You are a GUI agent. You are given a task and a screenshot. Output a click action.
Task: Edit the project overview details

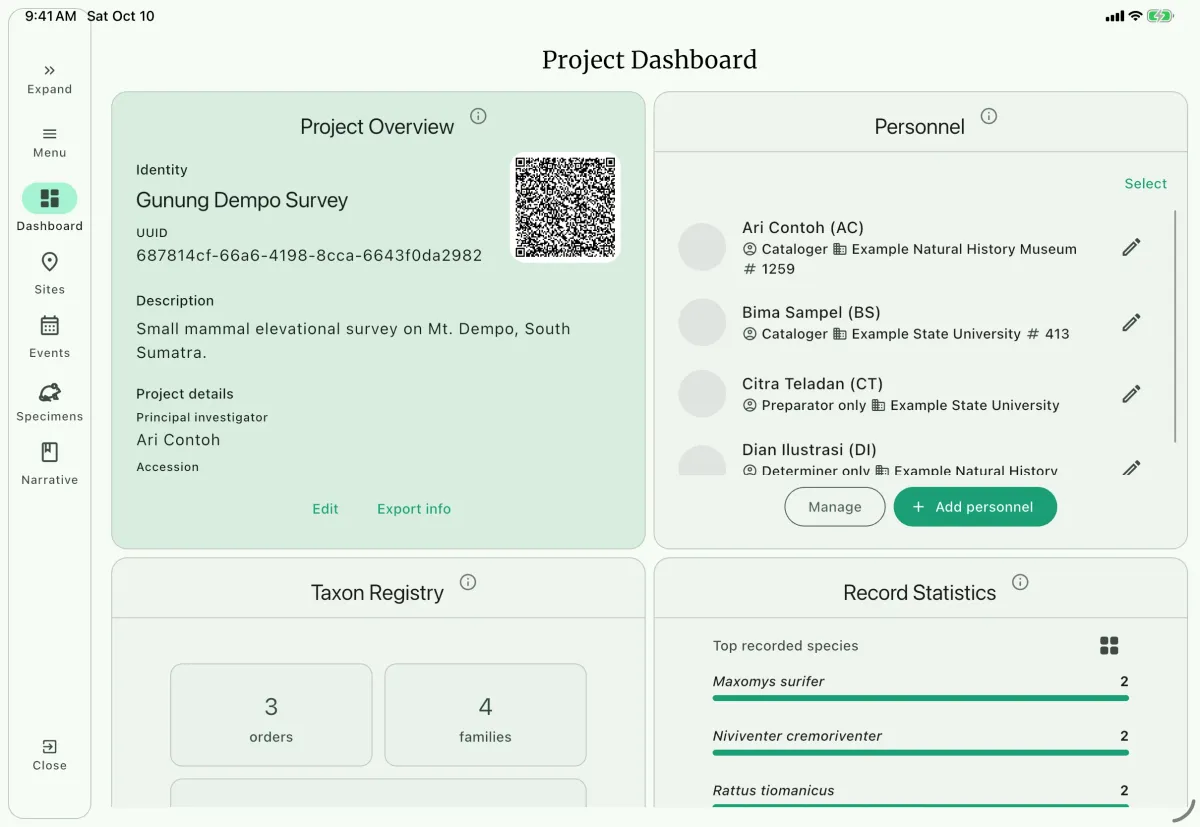click(325, 509)
